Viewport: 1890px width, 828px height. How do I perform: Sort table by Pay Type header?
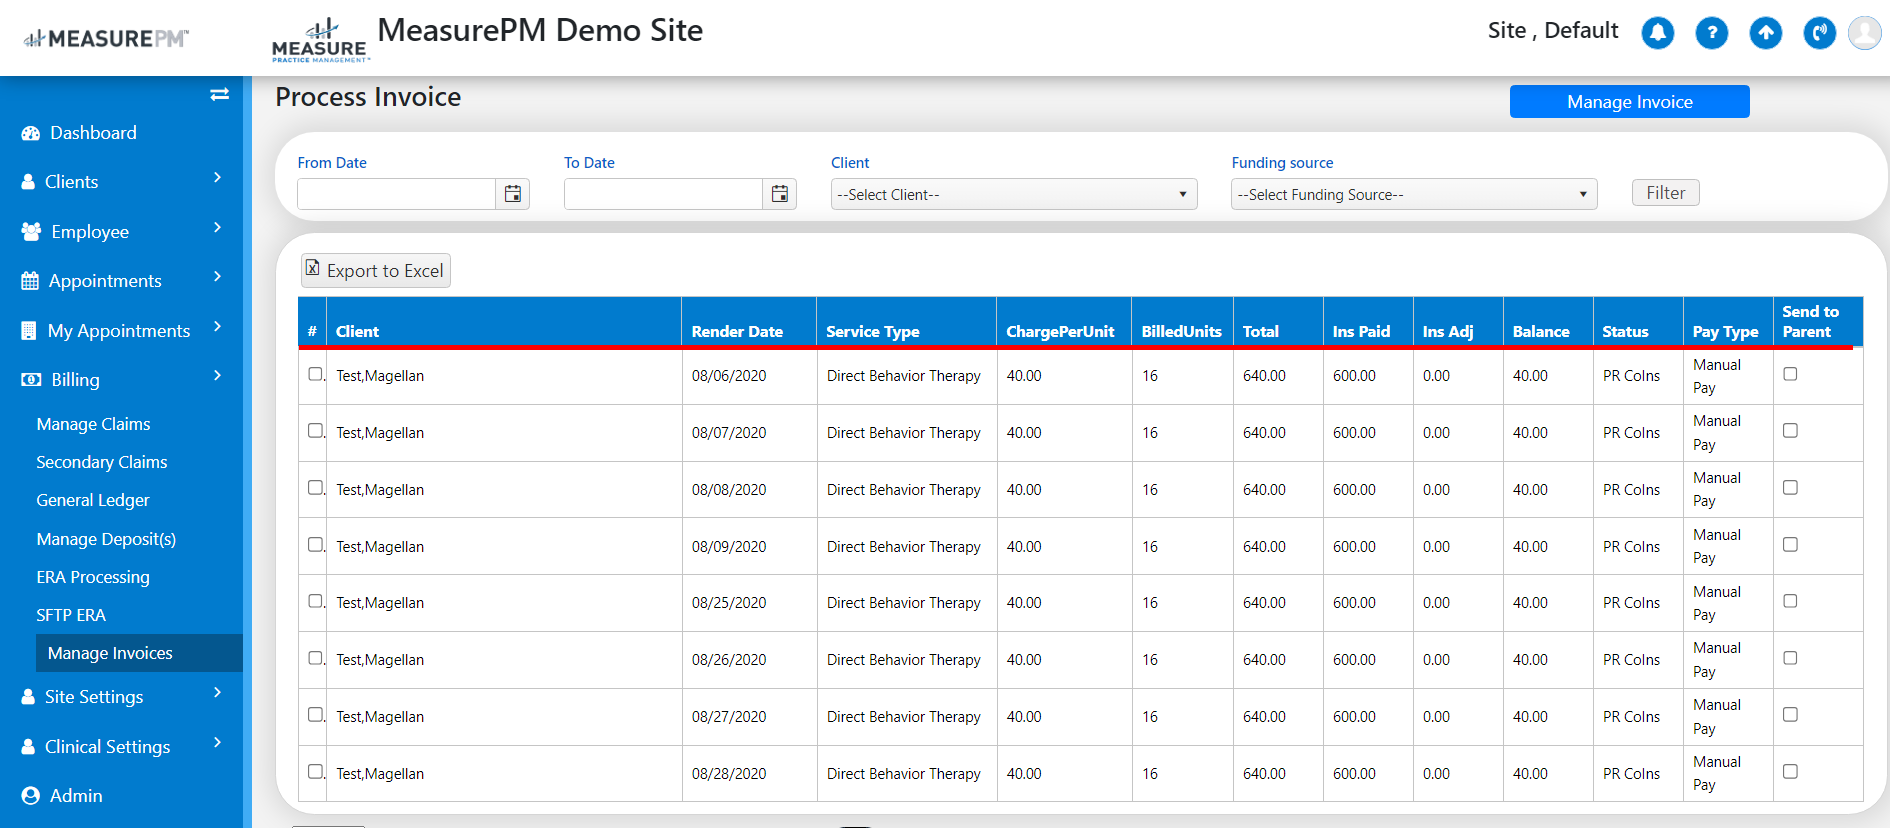point(1725,332)
